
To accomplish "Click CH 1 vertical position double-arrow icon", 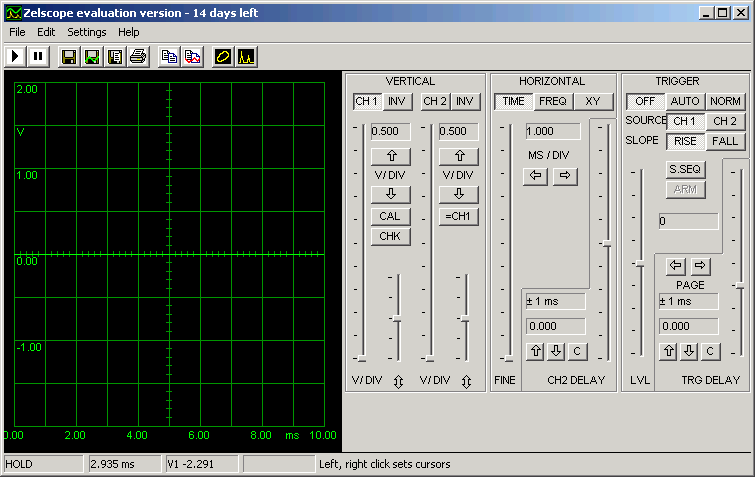I will (398, 381).
